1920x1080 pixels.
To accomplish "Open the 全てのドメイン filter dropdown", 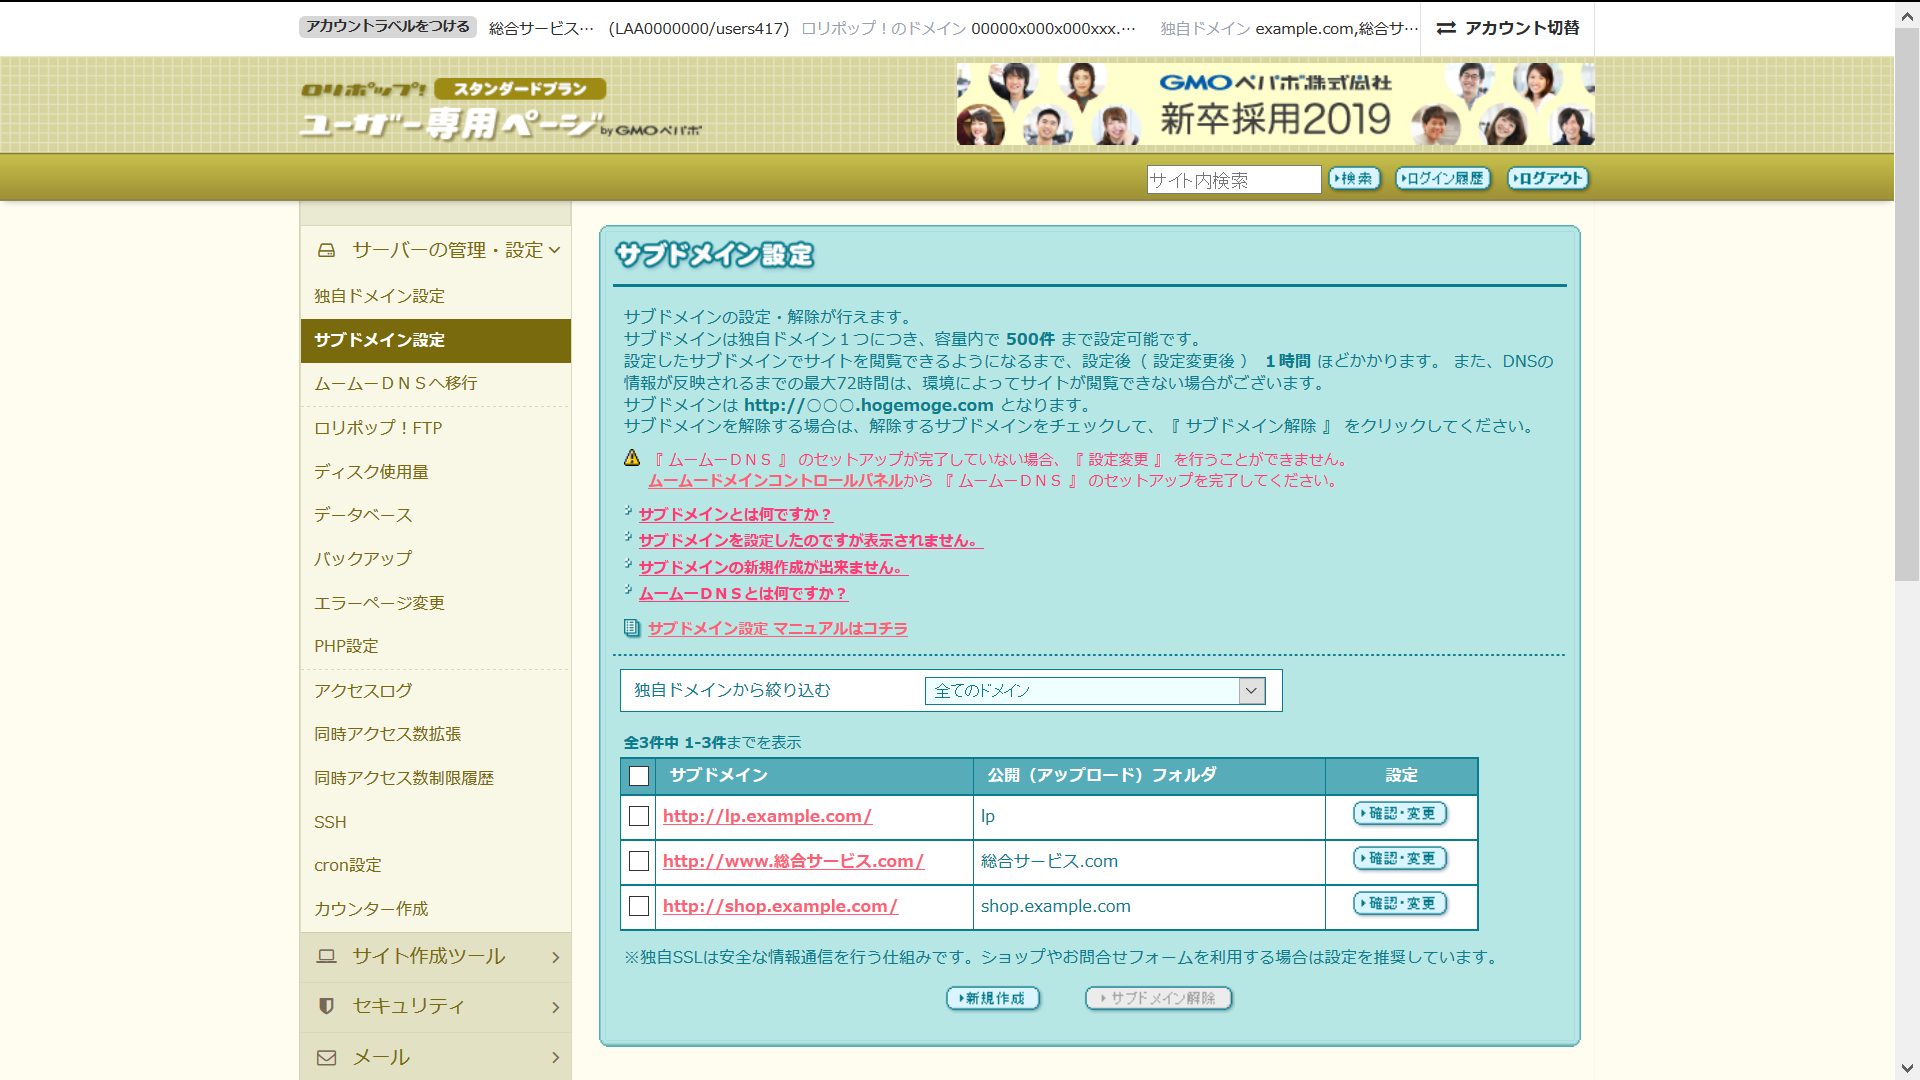I will click(x=1095, y=691).
